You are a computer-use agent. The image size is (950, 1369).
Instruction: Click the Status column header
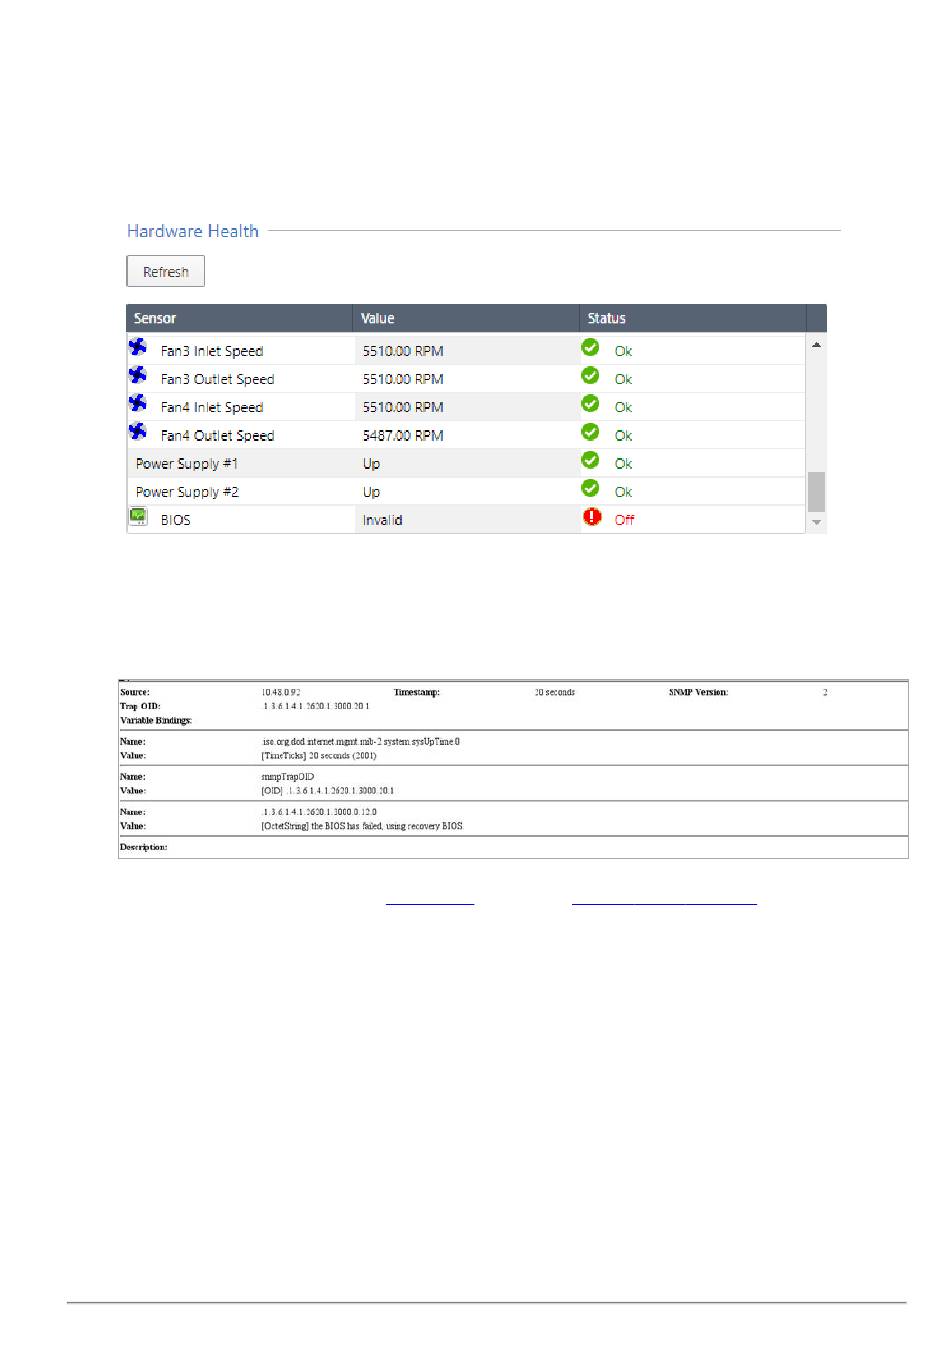tap(692, 318)
